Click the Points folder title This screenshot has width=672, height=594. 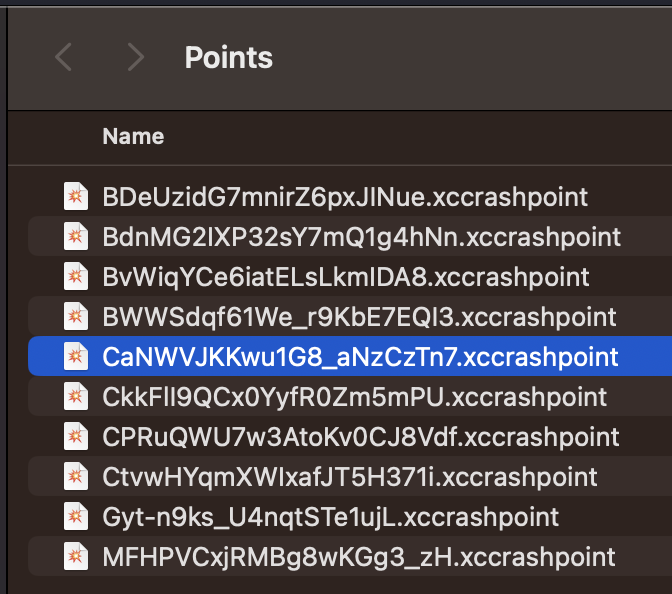(229, 58)
